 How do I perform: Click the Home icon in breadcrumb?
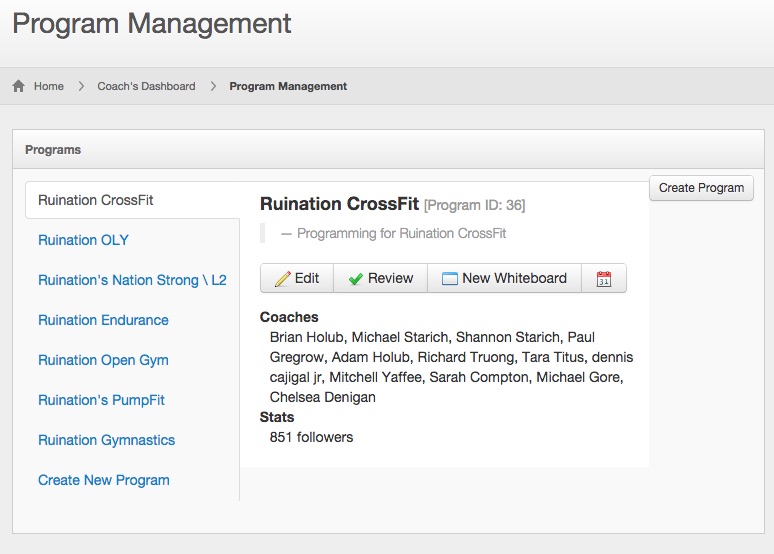coord(19,86)
